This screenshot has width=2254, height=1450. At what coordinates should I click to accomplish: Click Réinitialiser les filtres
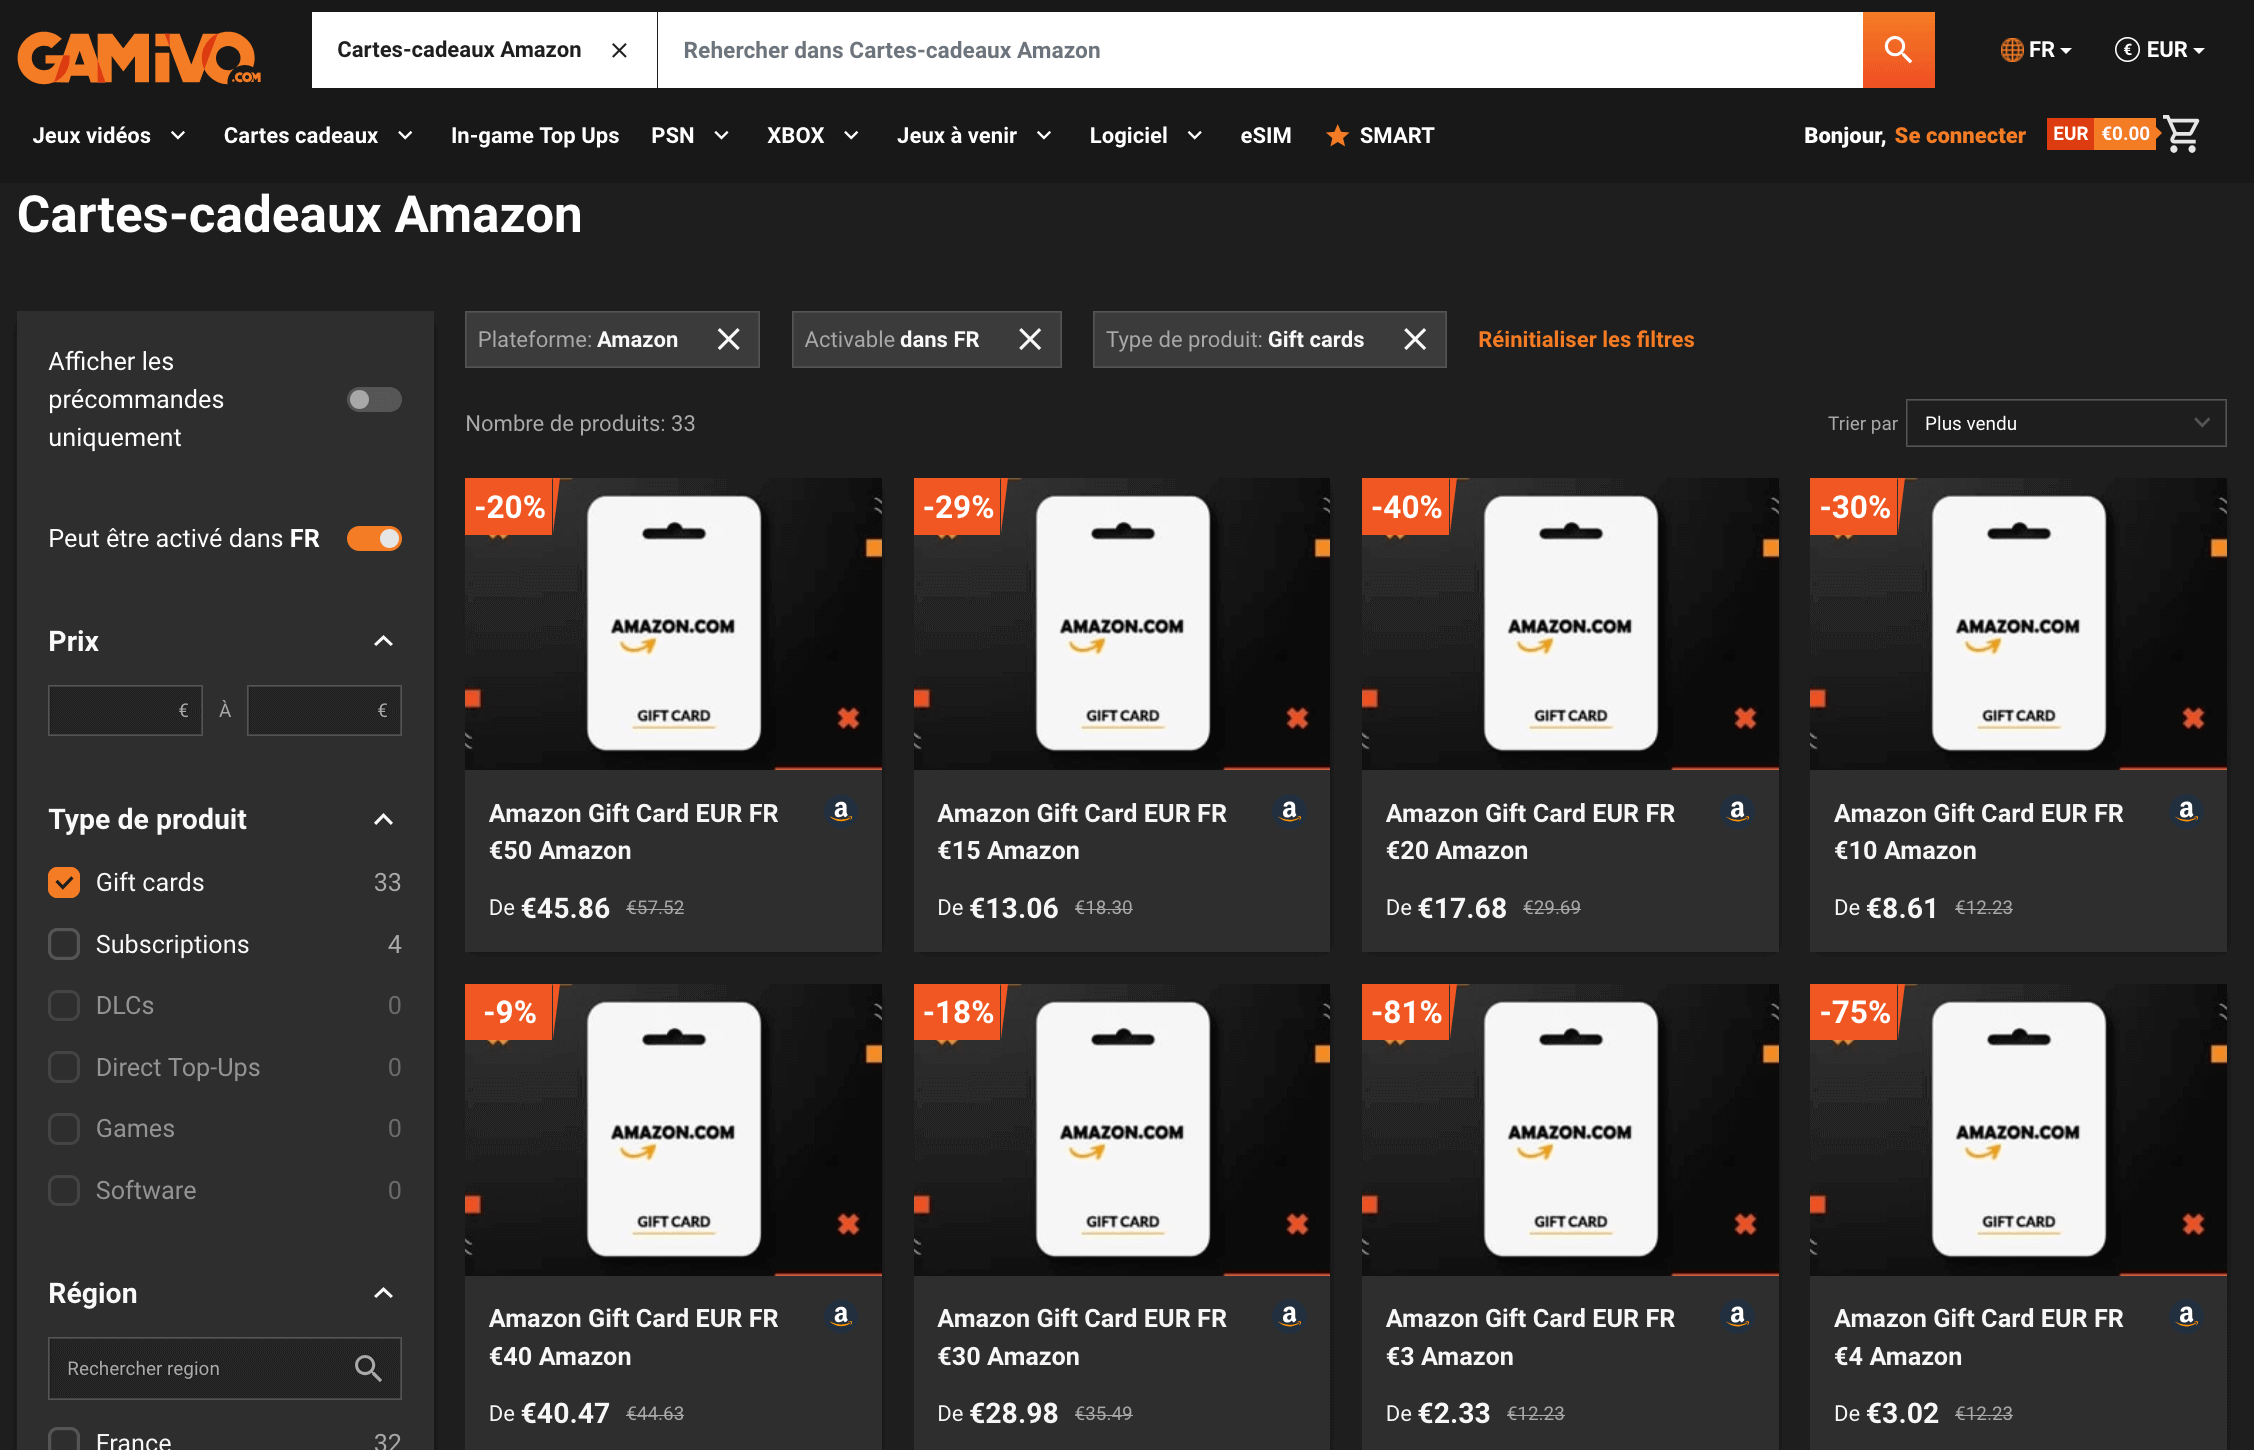pos(1585,339)
